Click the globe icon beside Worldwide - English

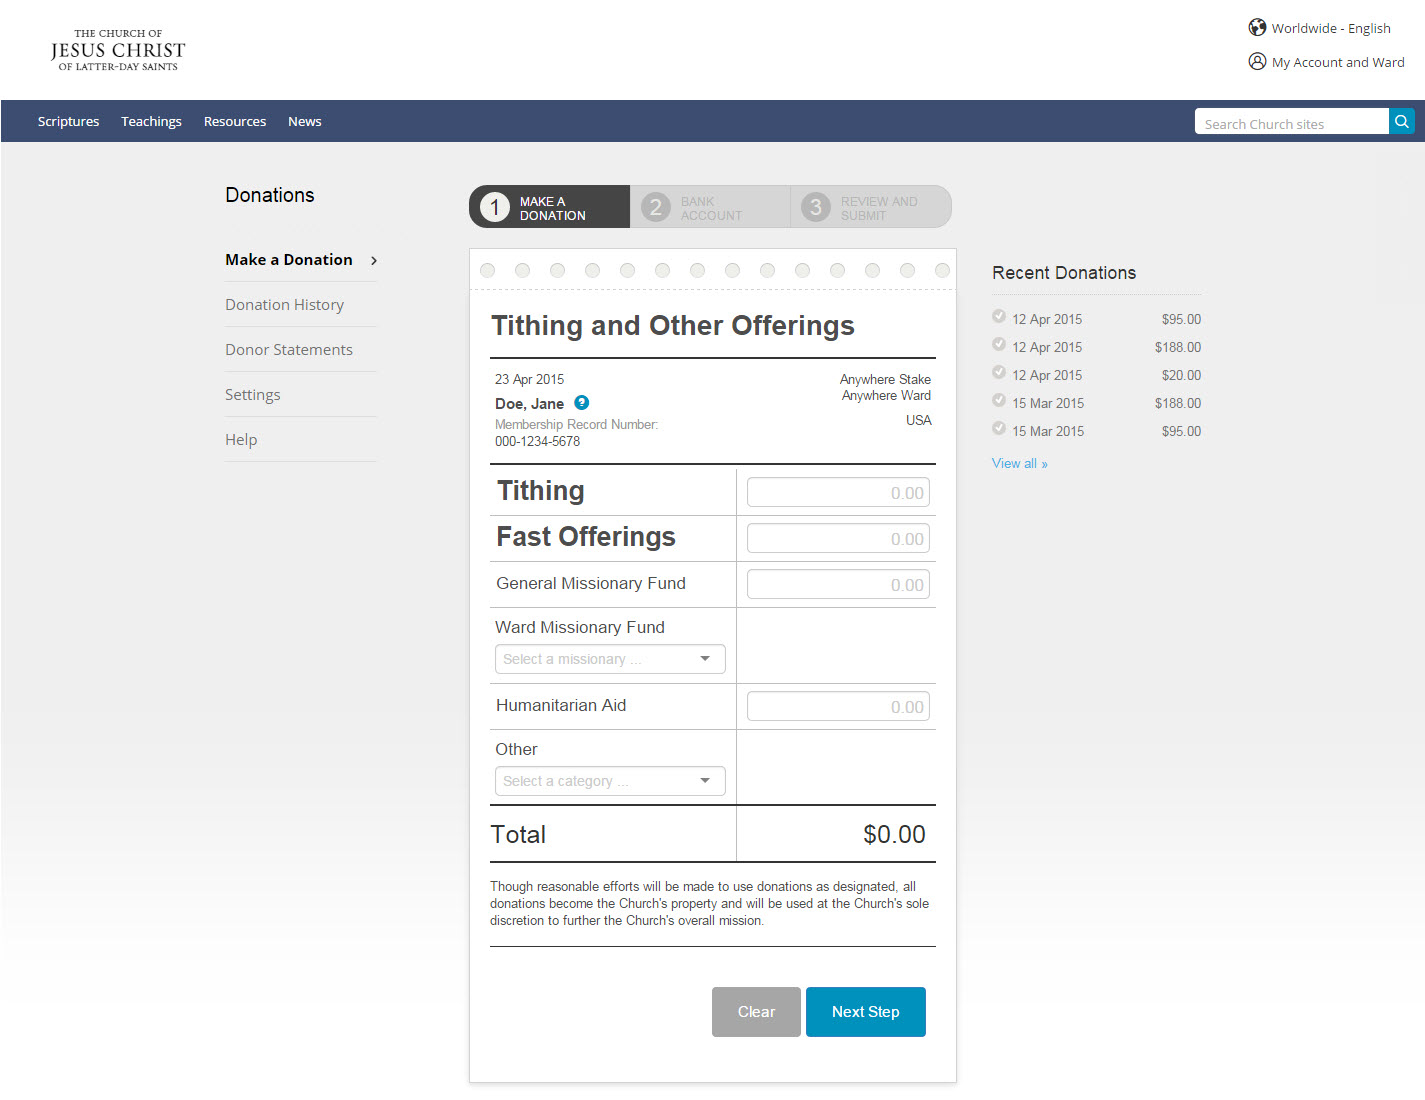point(1257,28)
